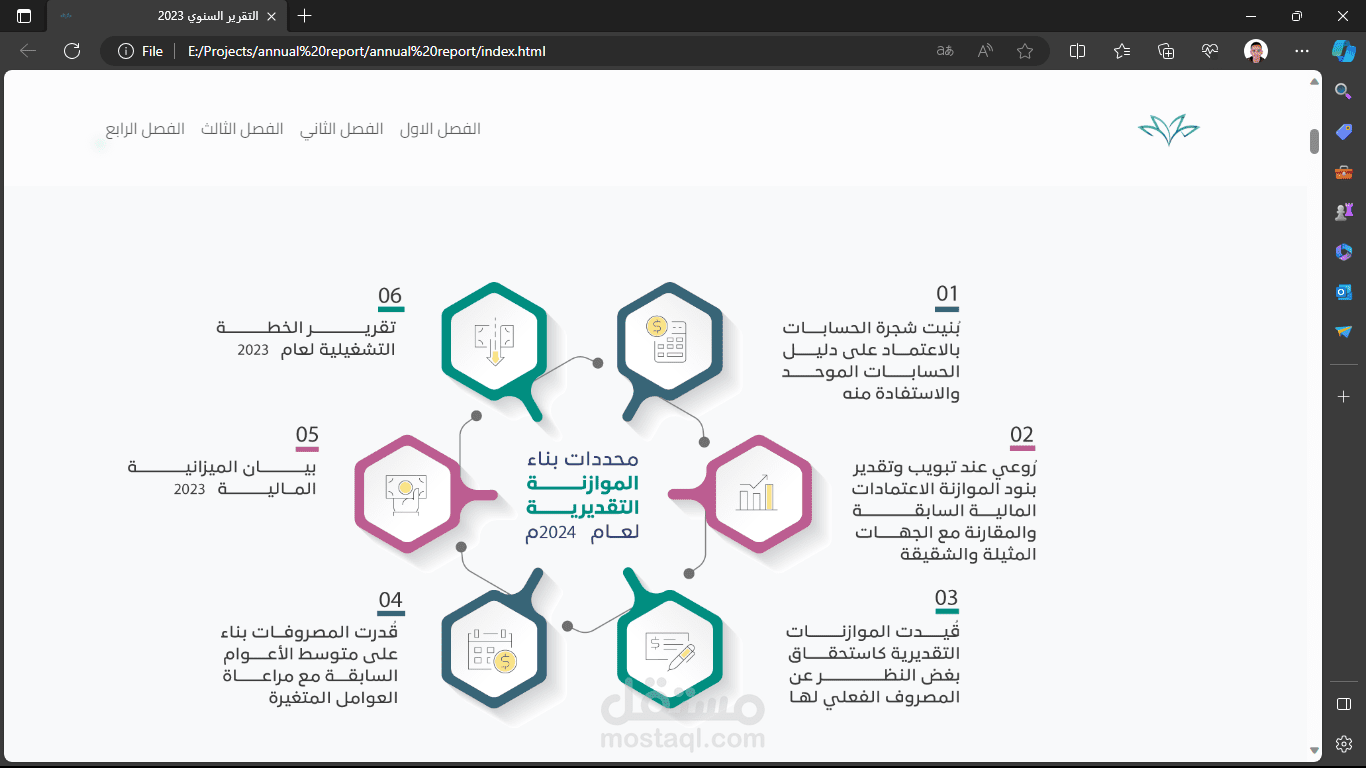Image resolution: width=1366 pixels, height=768 pixels.
Task: Click the number 06 heading
Action: click(390, 296)
